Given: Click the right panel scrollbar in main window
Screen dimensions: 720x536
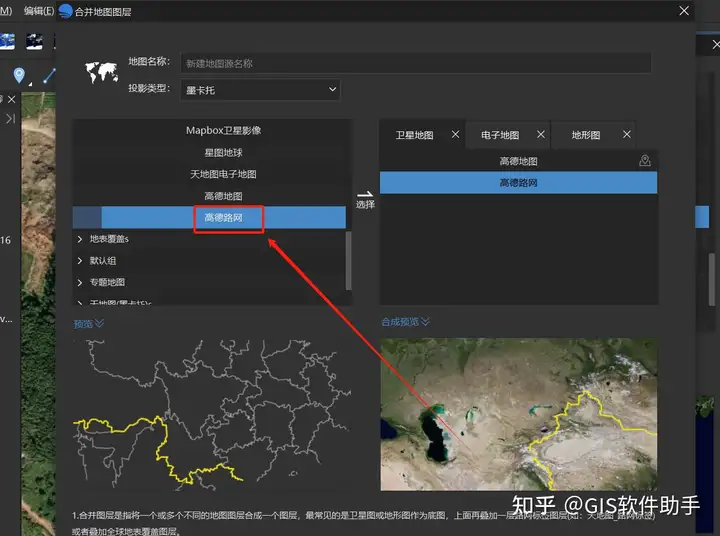Looking at the screenshot, I should 712,279.
